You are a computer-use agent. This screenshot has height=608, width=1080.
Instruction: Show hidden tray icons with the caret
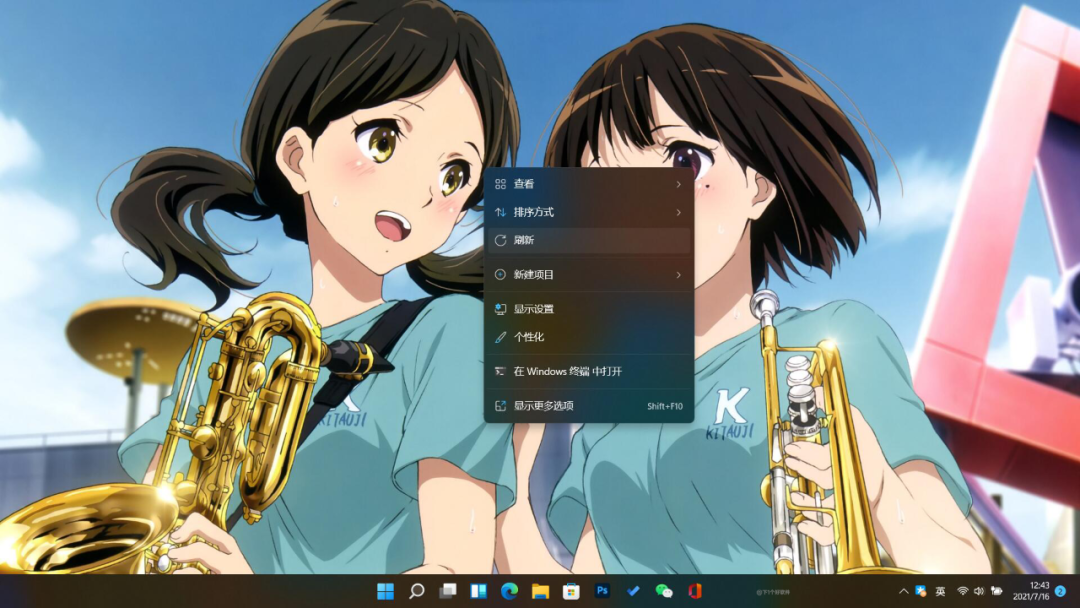903,591
